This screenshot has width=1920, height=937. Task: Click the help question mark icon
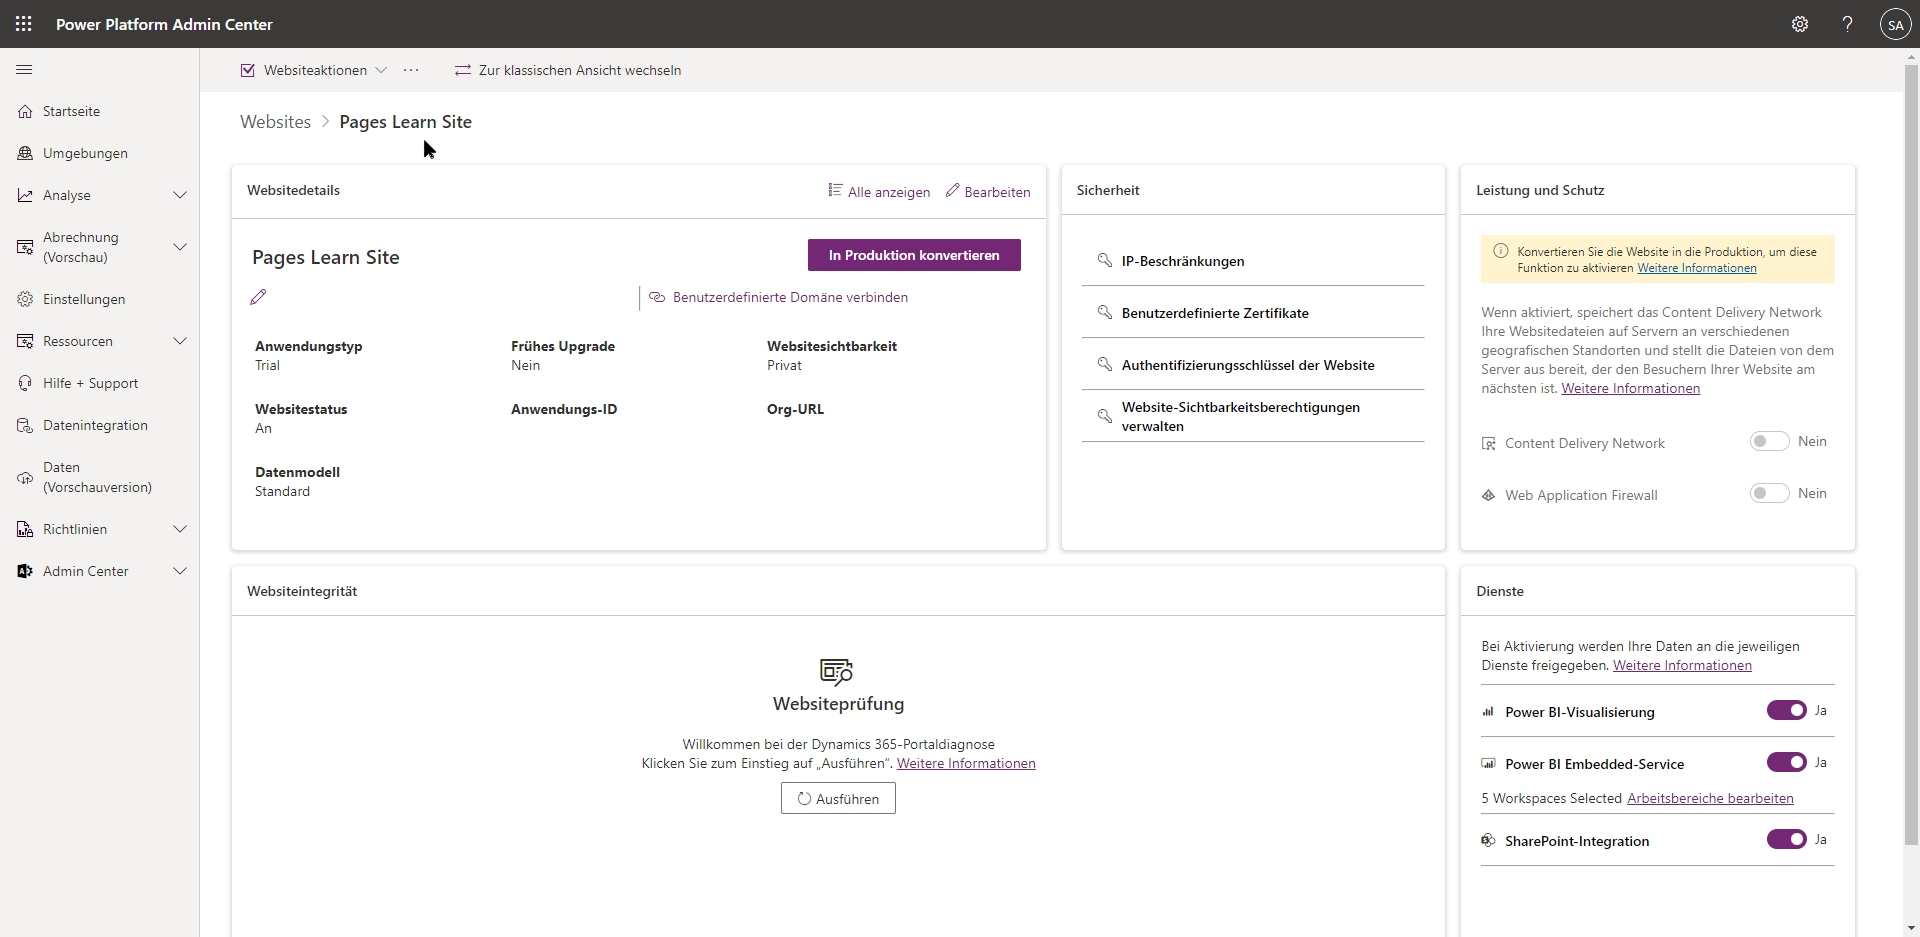(1847, 24)
